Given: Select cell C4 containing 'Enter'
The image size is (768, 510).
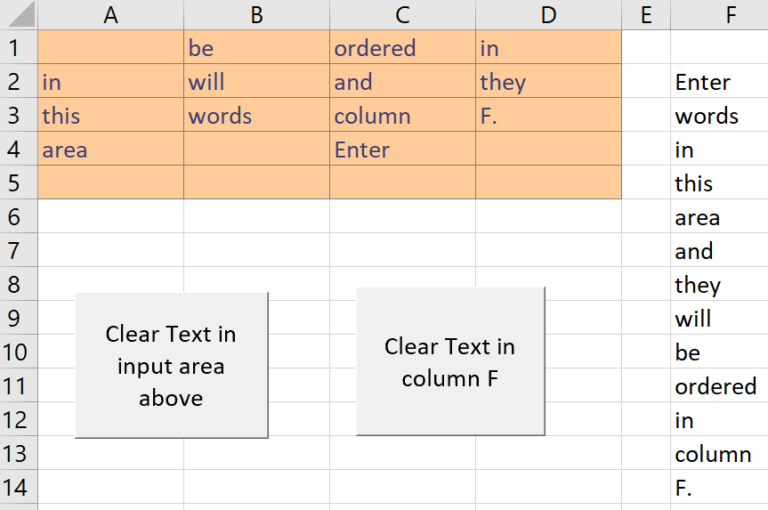Looking at the screenshot, I should click(x=403, y=148).
